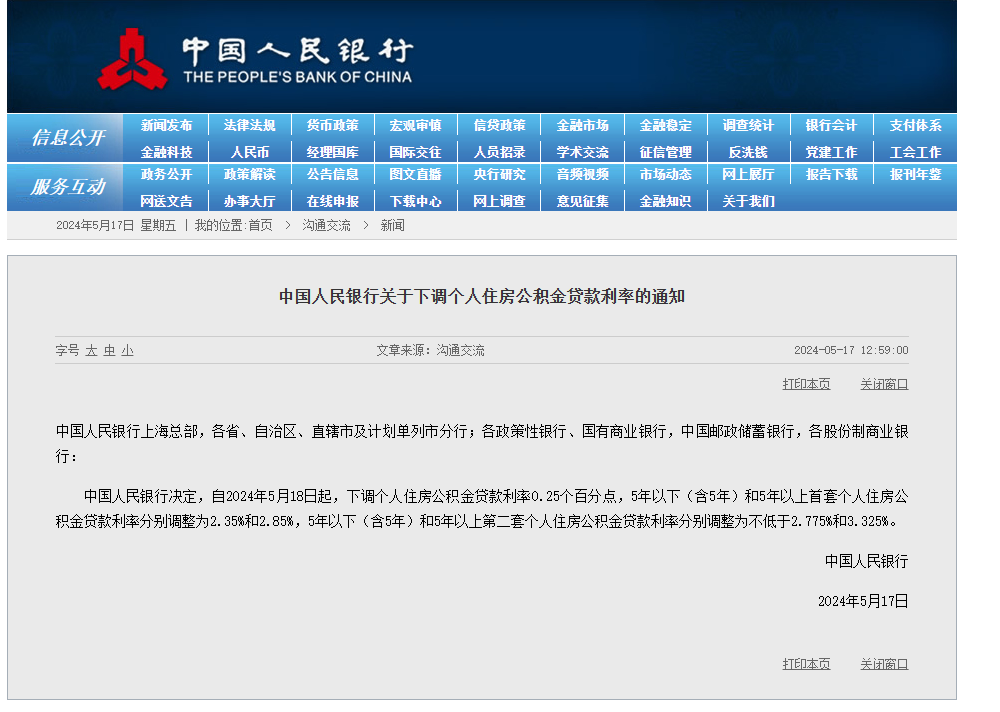Select the 反洗钱 menu entry
1000x712 pixels.
(748, 152)
